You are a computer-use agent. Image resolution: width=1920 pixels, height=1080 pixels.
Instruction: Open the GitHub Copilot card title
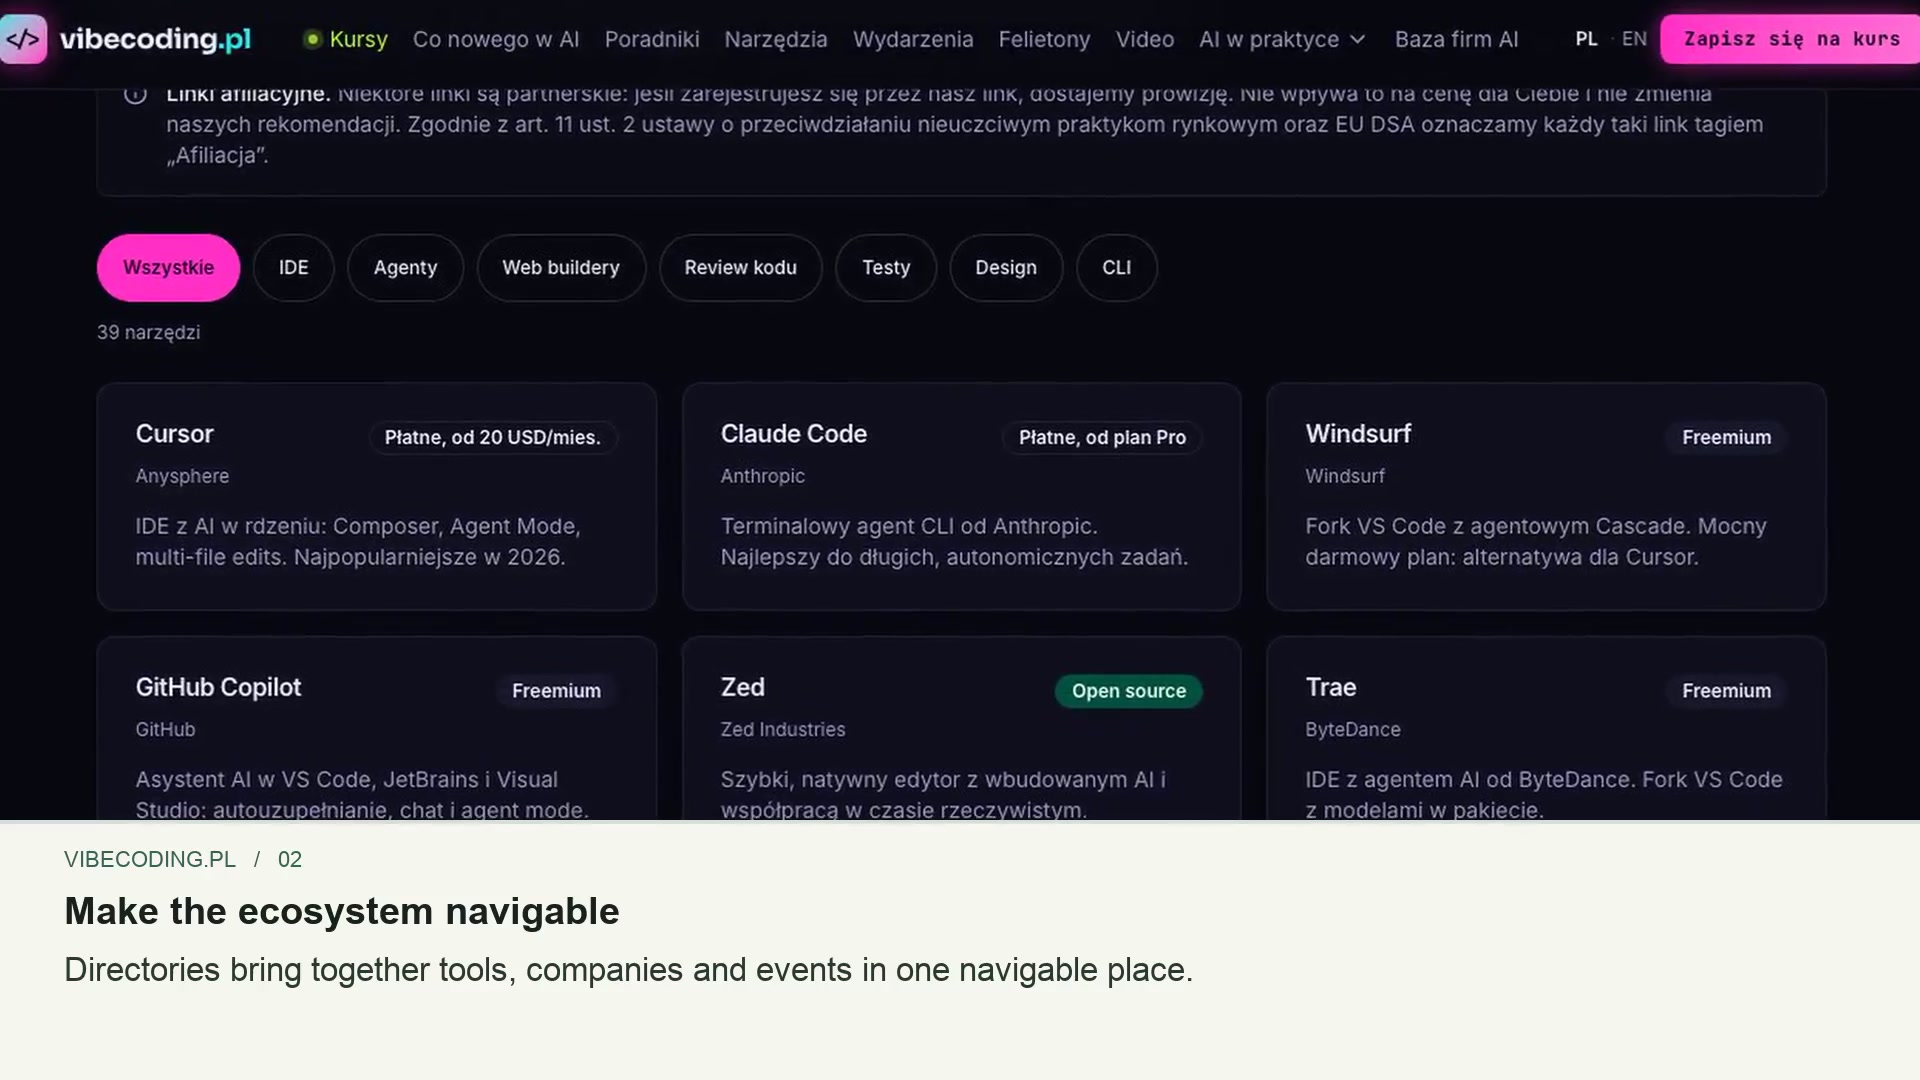pos(218,688)
